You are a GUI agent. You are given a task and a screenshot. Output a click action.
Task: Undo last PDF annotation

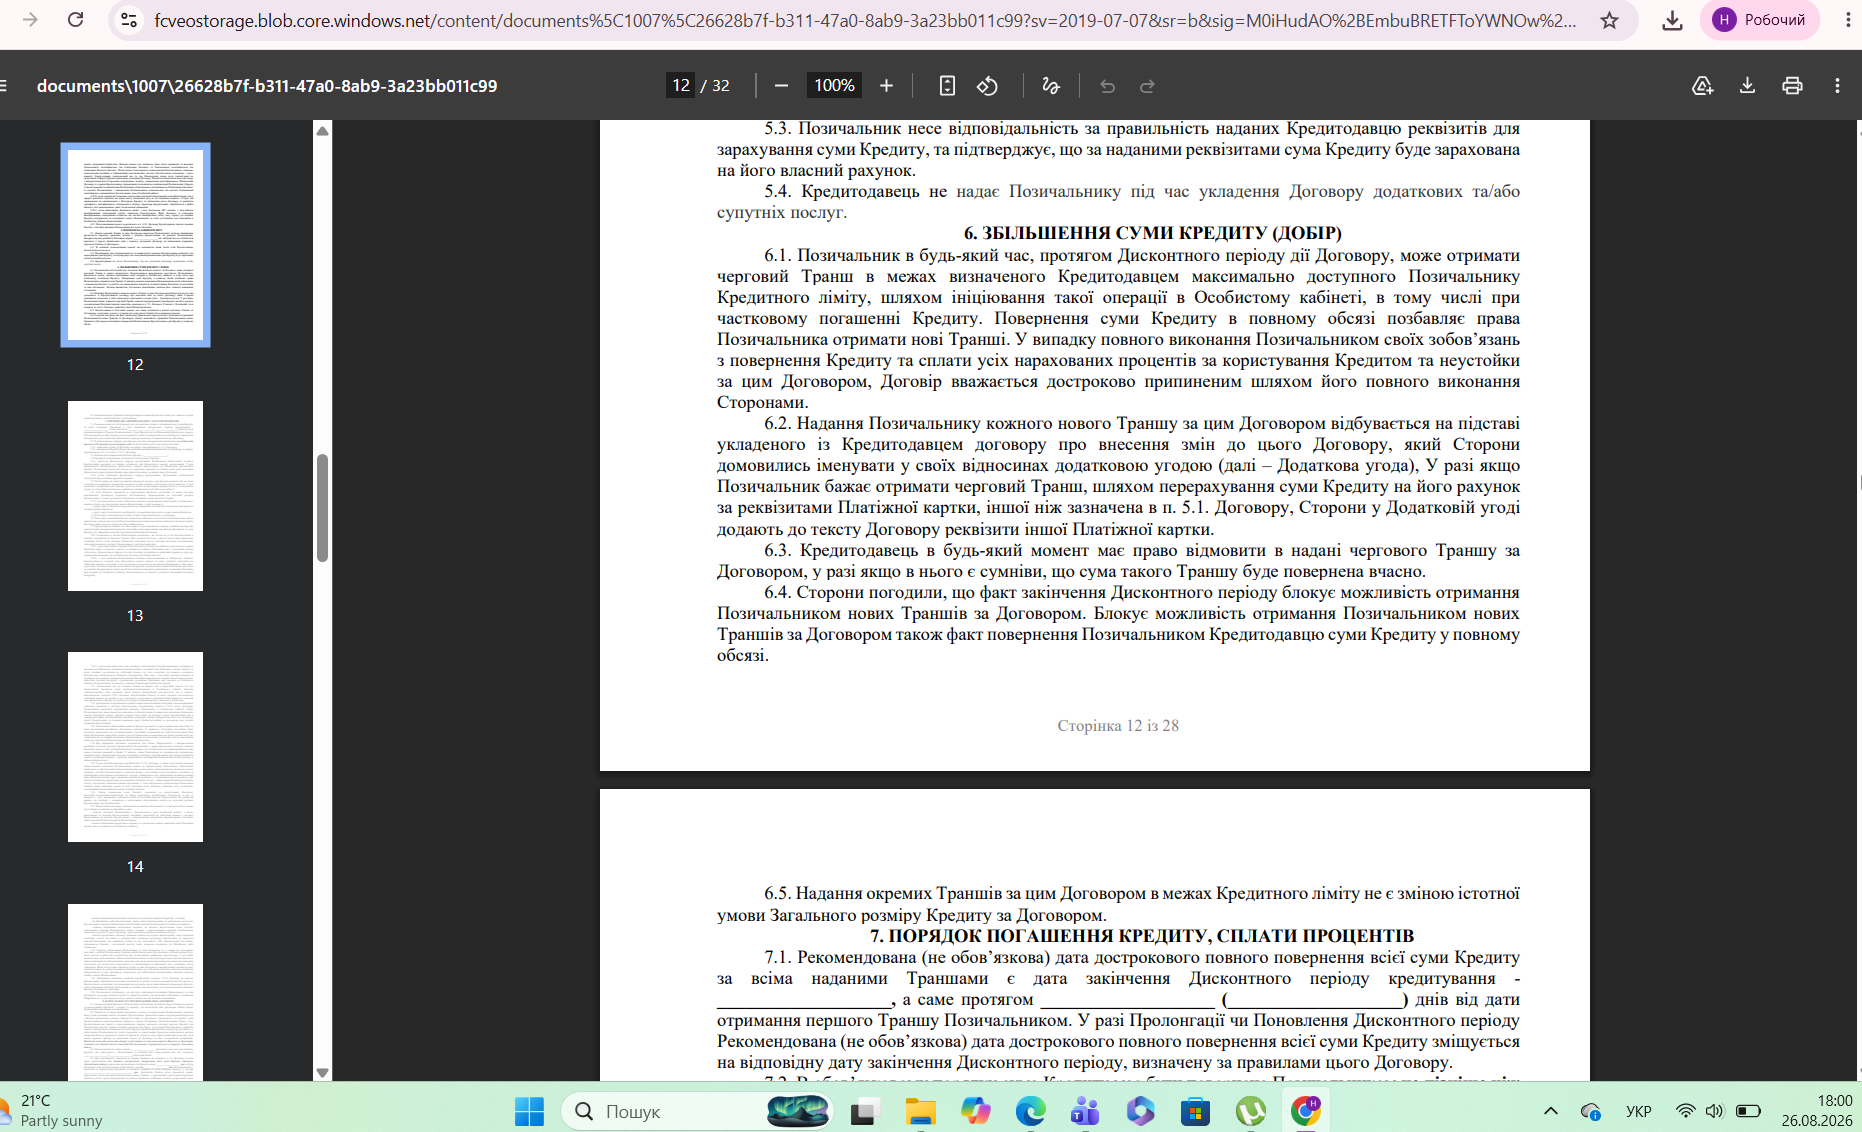(1107, 86)
